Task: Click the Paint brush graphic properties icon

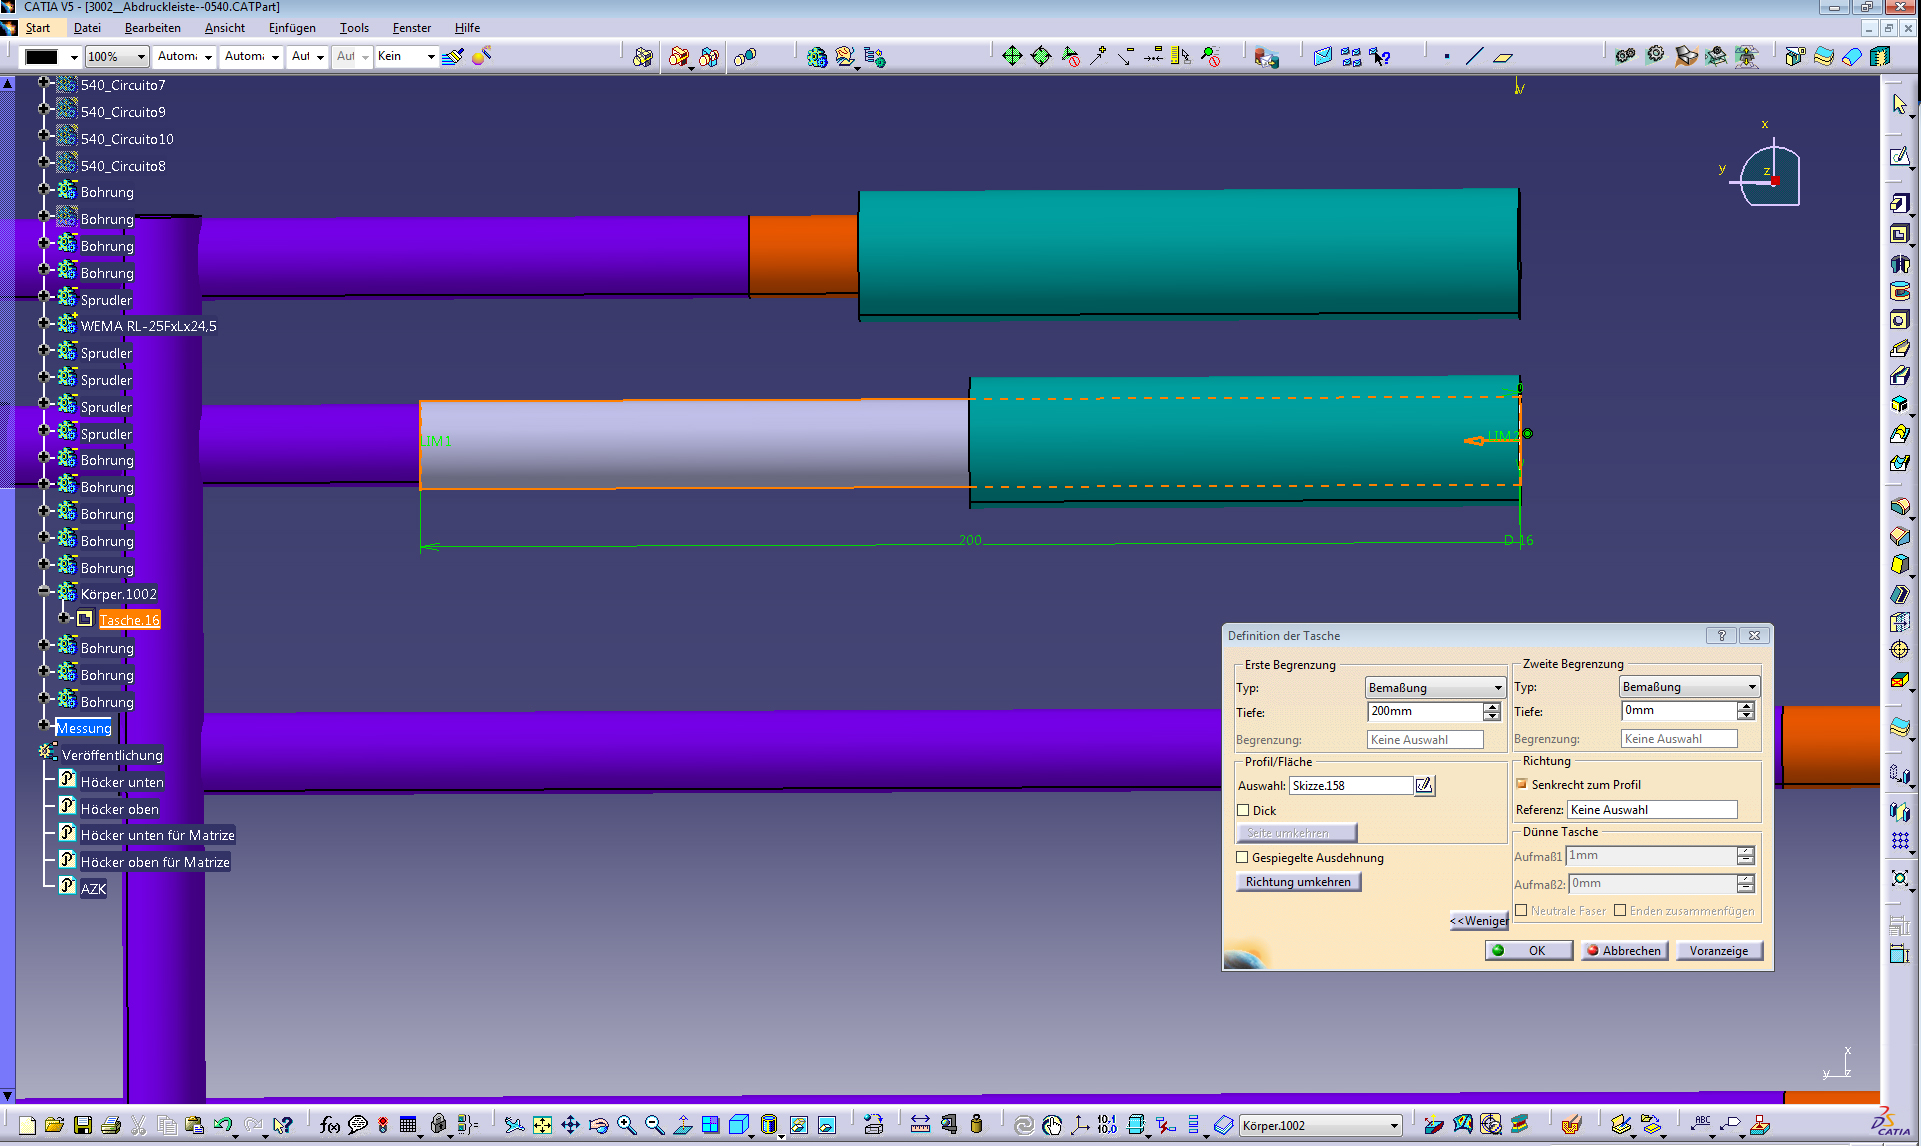Action: click(452, 57)
